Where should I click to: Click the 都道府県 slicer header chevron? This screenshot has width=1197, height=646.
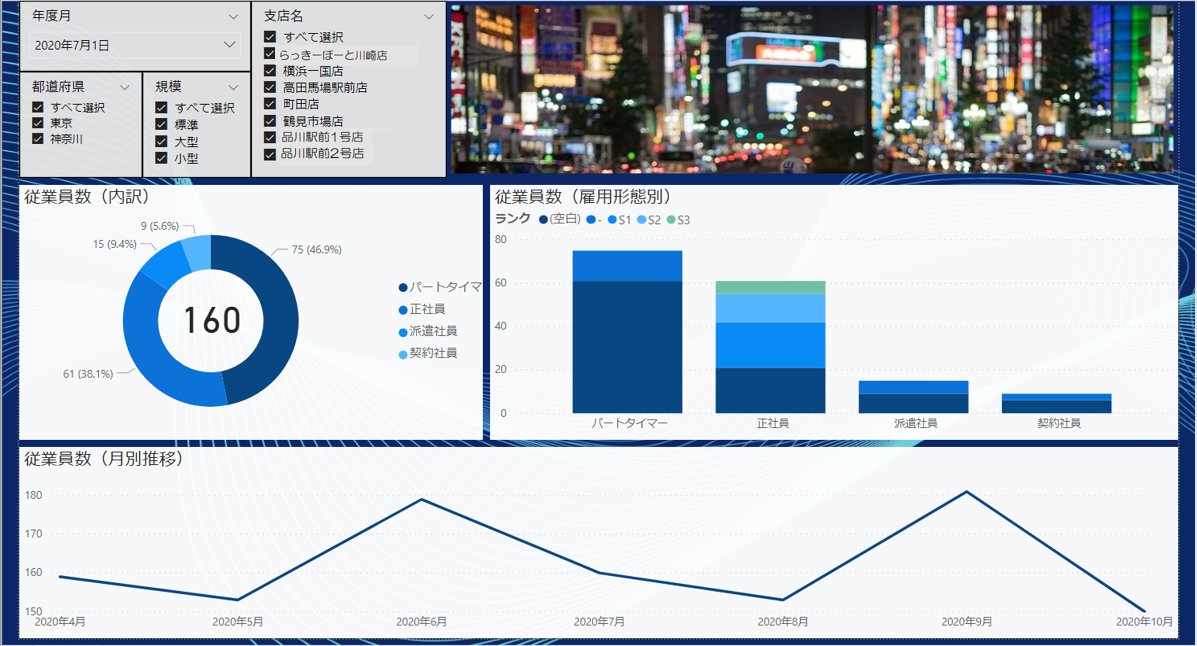click(127, 87)
